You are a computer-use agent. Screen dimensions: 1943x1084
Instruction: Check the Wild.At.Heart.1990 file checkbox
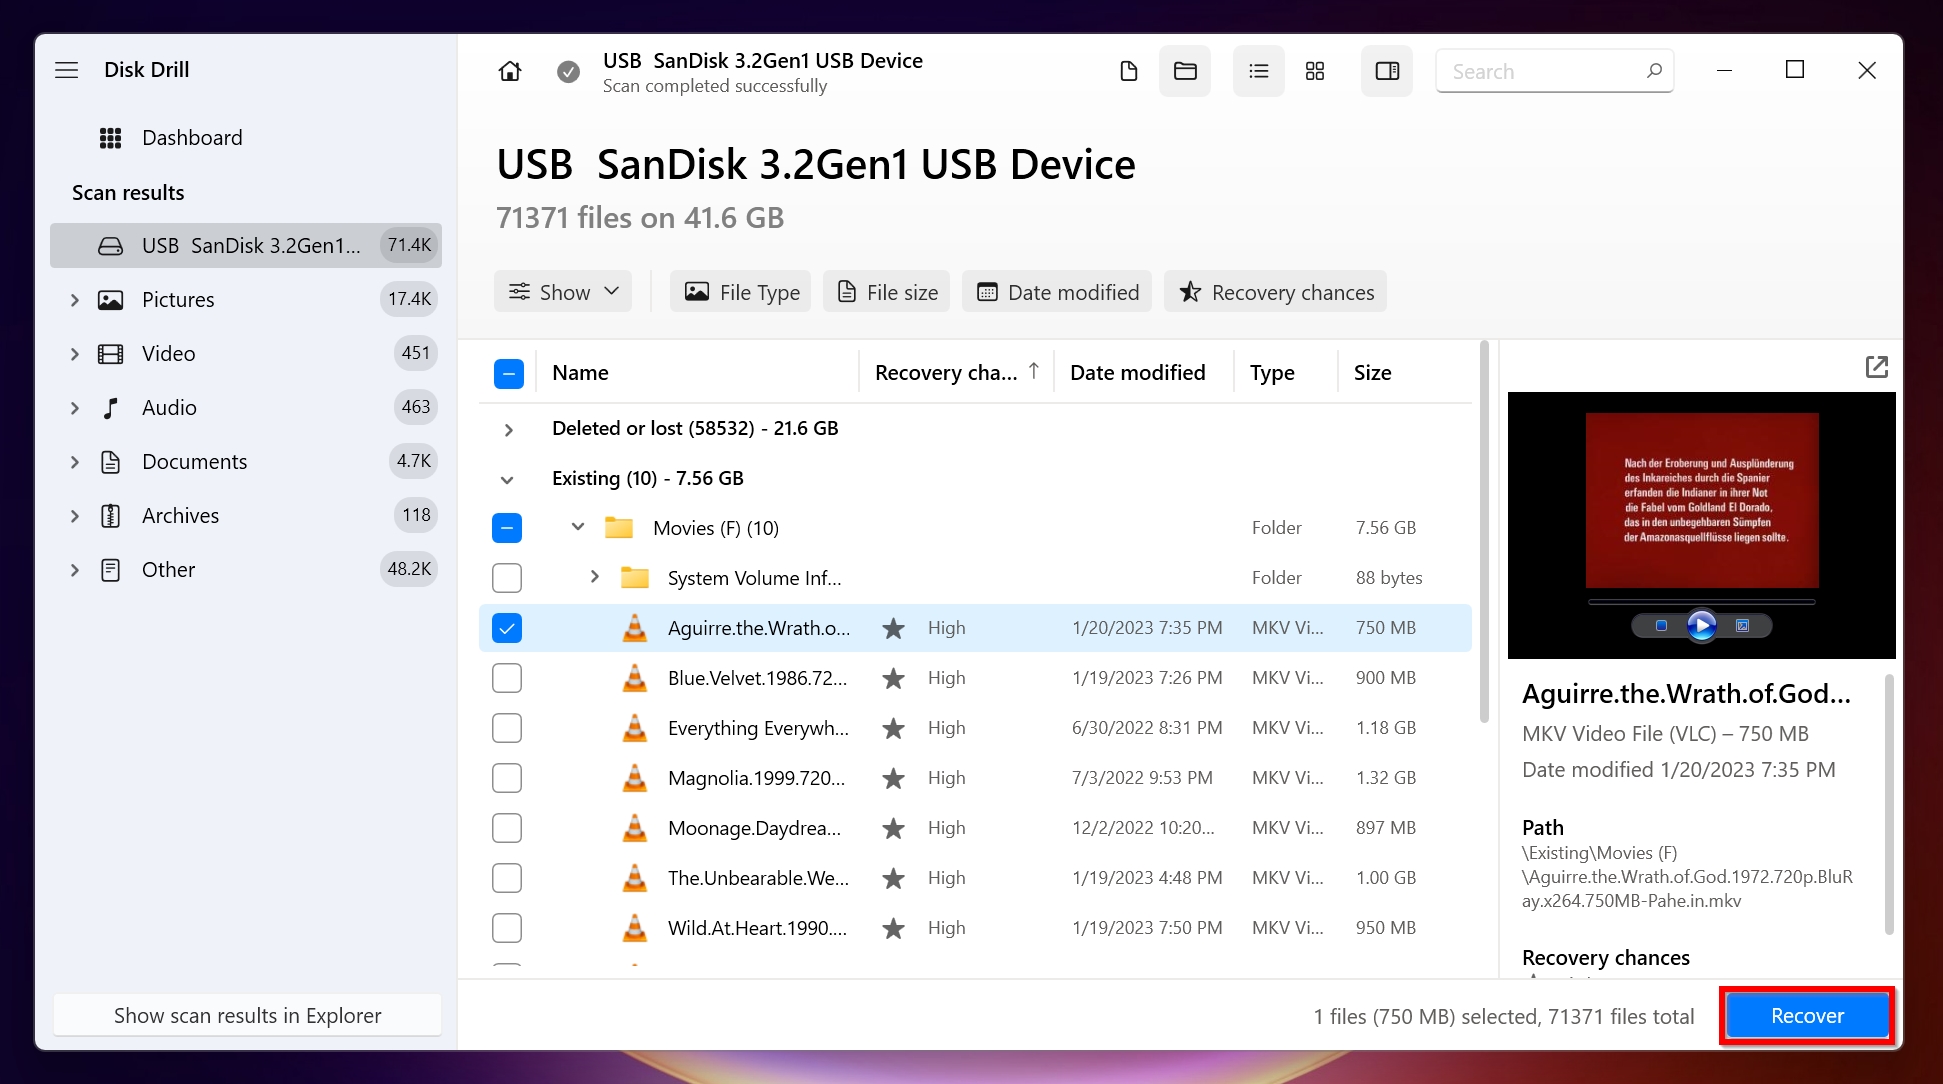point(507,928)
